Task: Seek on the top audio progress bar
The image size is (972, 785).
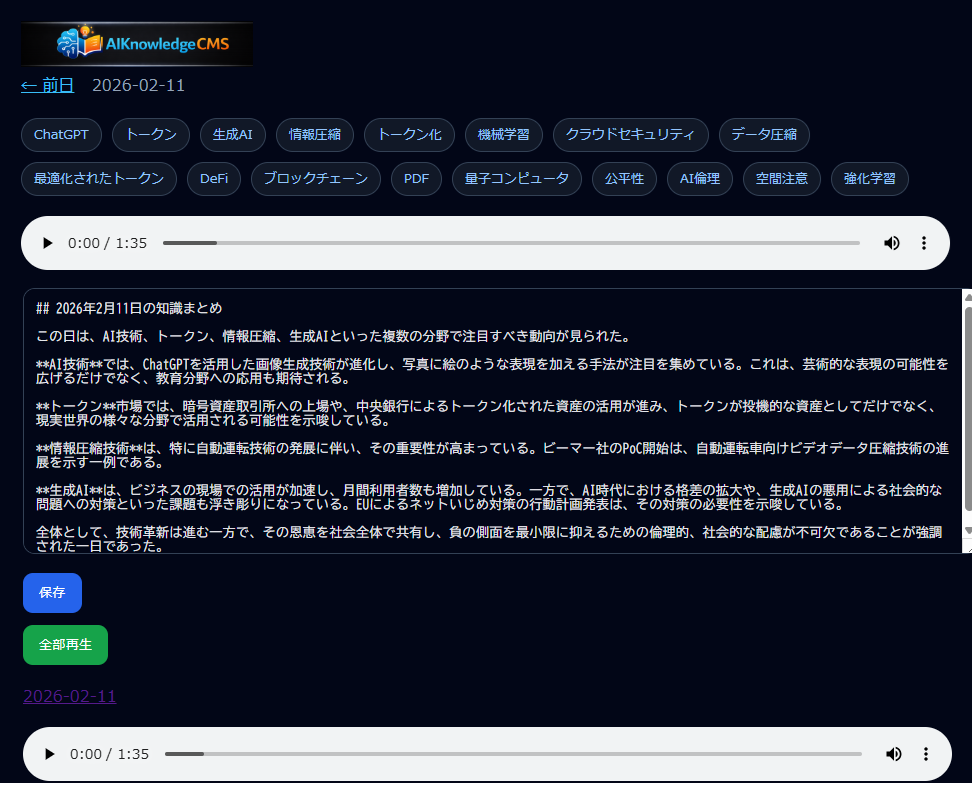Action: pyautogui.click(x=510, y=243)
